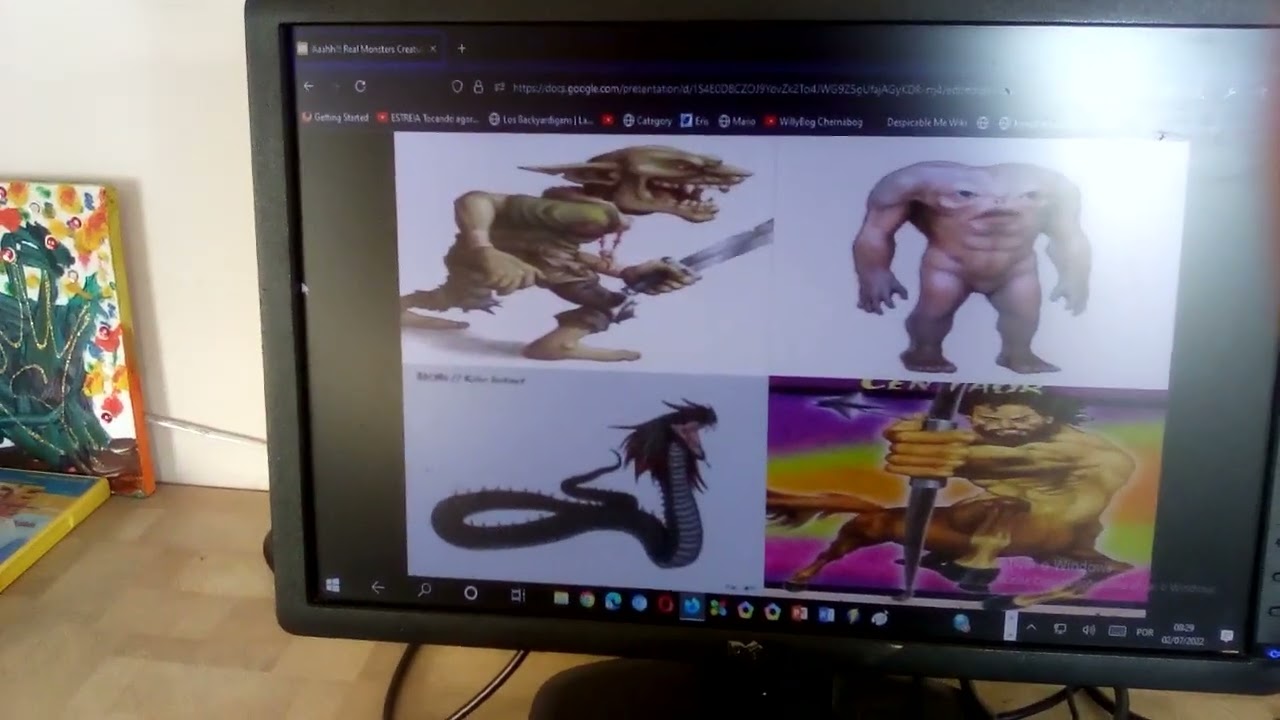This screenshot has width=1280, height=720.
Task: Open a new browser tab
Action: point(461,48)
